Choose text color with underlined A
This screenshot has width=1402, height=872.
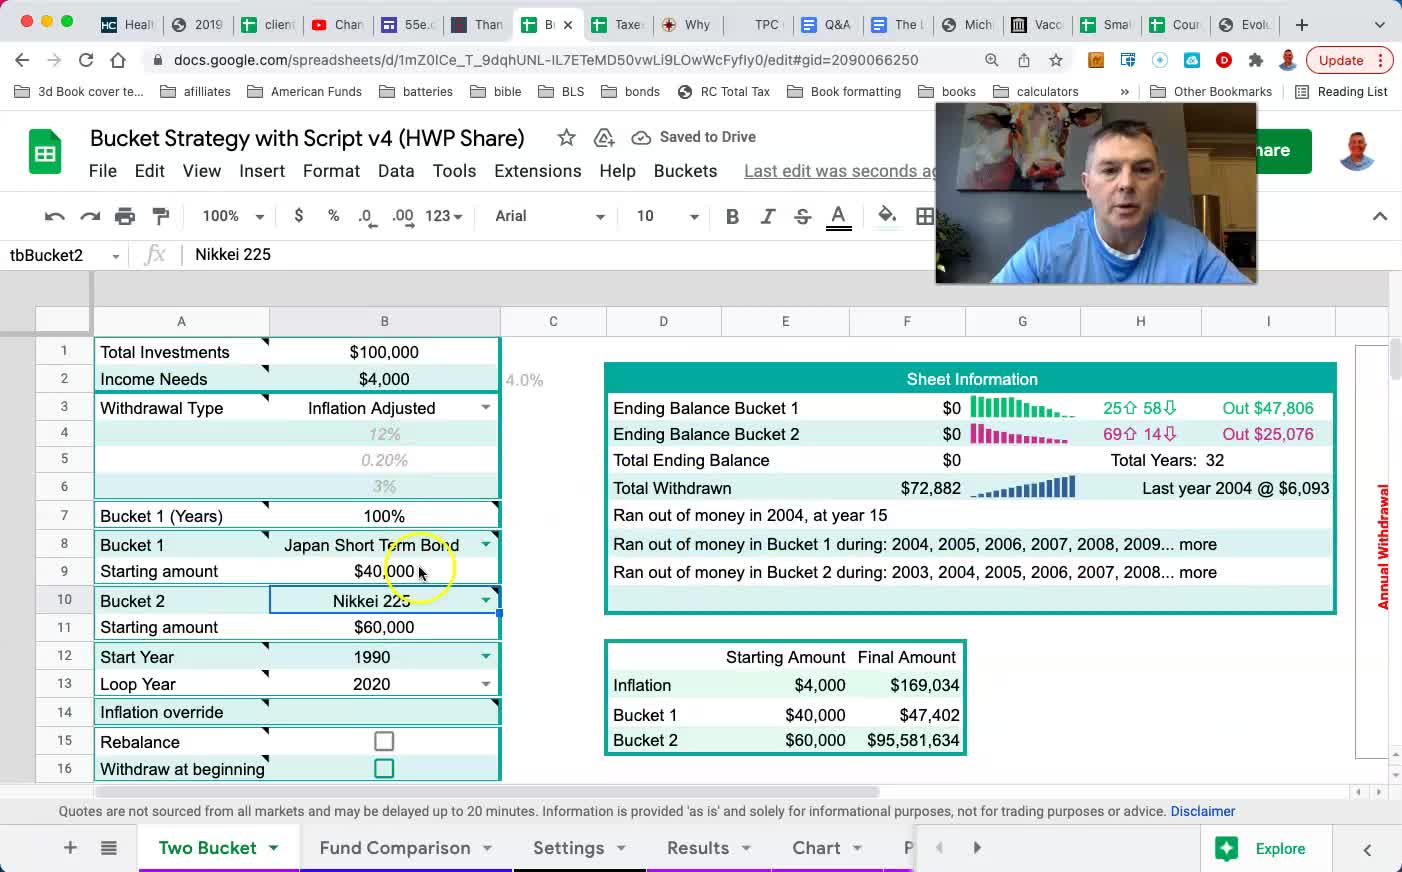pyautogui.click(x=839, y=216)
